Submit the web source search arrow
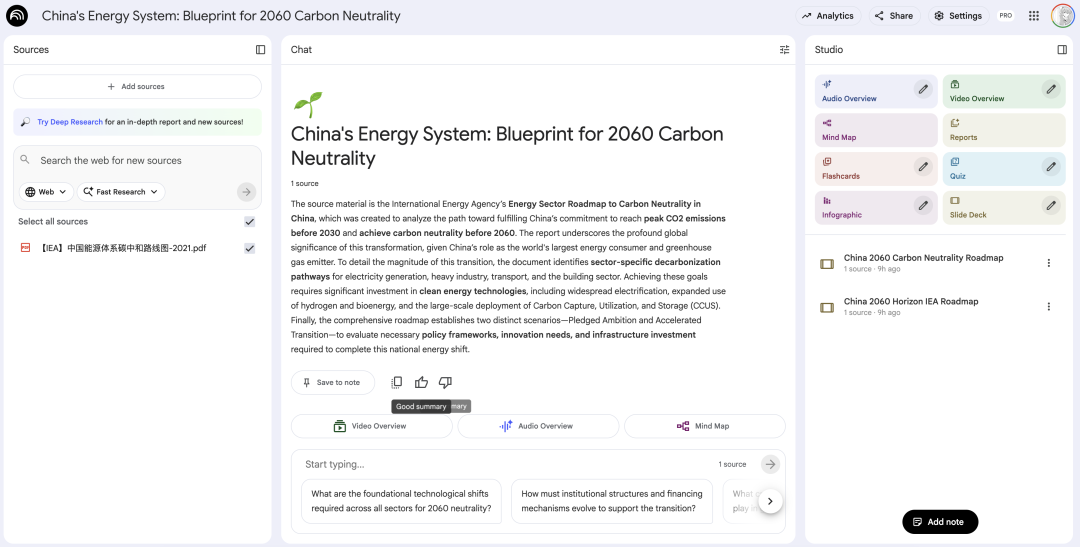 tap(247, 192)
